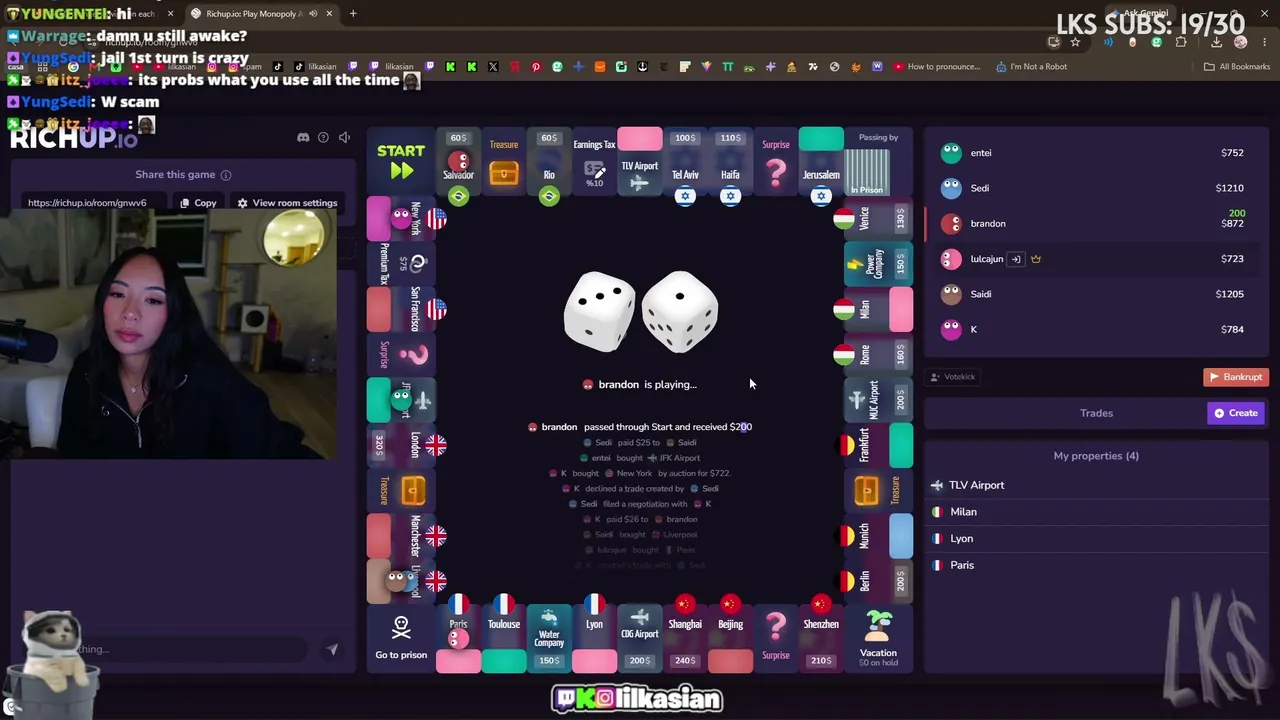The height and width of the screenshot is (720, 1280).
Task: Click the Premium Tax tile
Action: coord(401,263)
